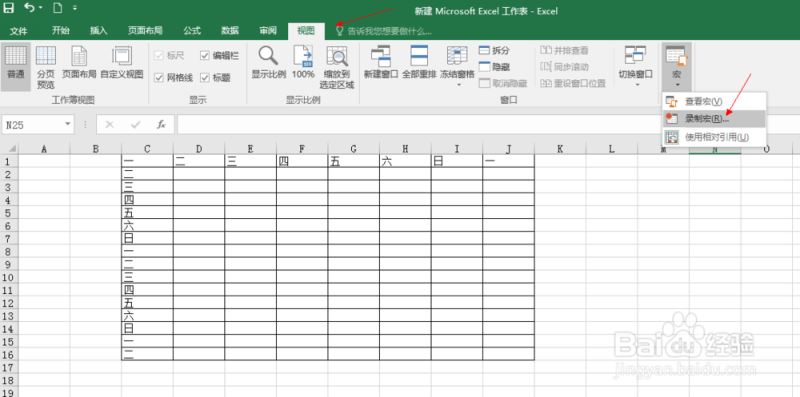Click cell C13 containing 六

(x=147, y=315)
